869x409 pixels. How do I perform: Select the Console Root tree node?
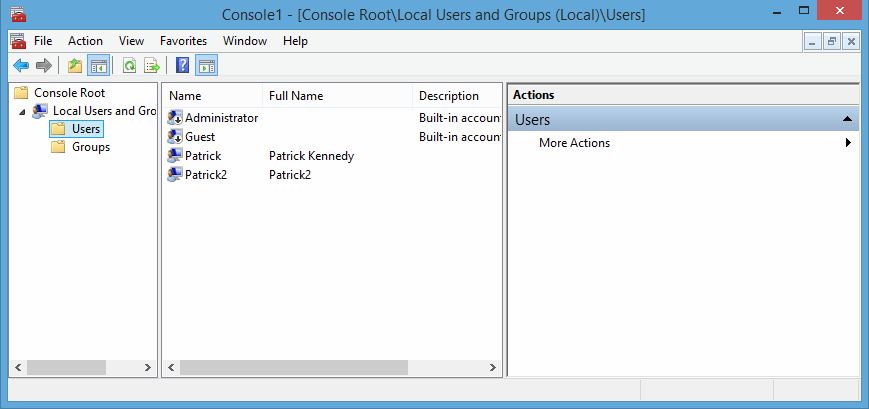coord(69,93)
